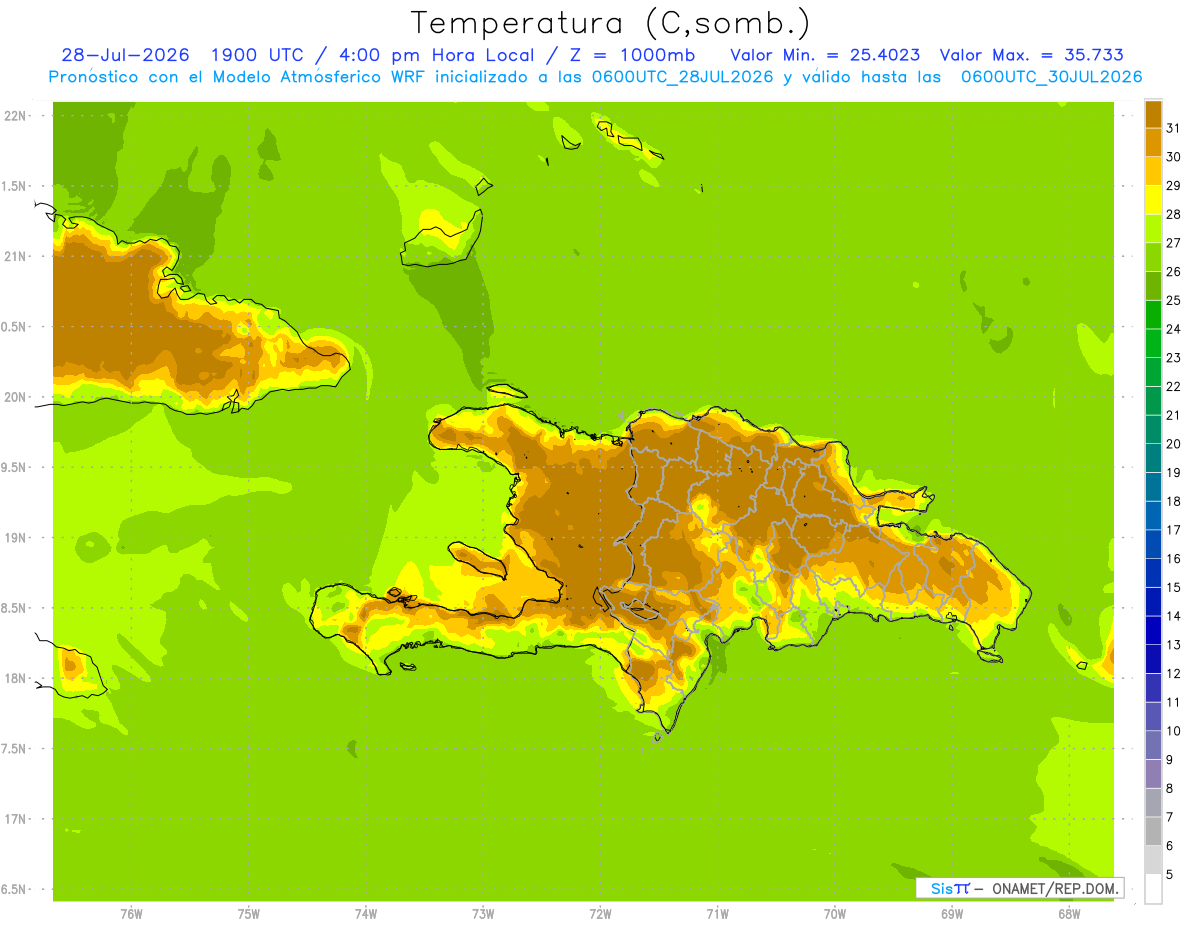
Task: Click the '74W' longitude label
Action: click(366, 914)
